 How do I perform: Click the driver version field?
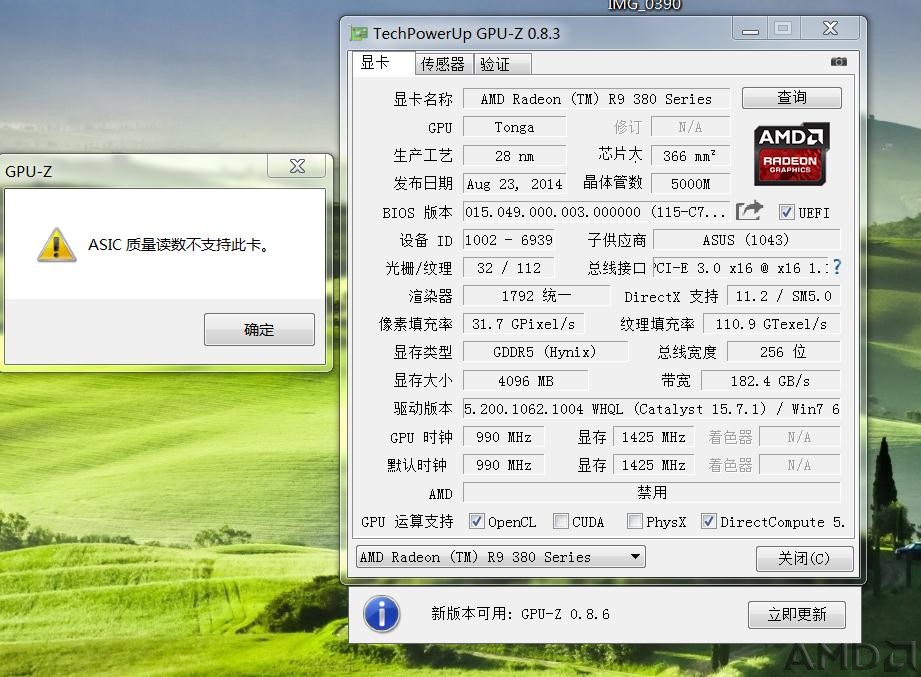tap(651, 409)
